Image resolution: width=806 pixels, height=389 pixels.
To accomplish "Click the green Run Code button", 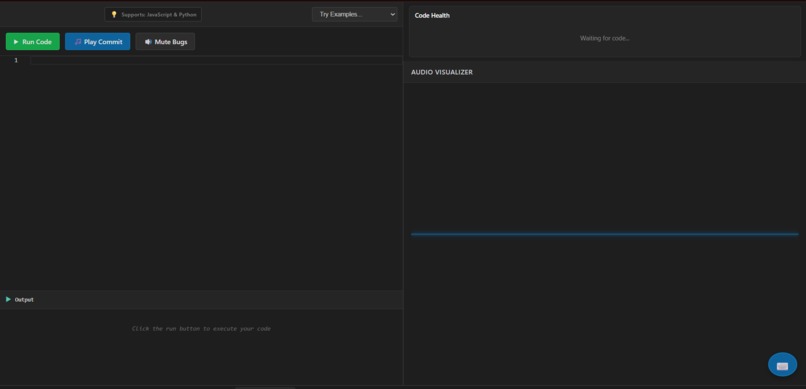I will 32,42.
